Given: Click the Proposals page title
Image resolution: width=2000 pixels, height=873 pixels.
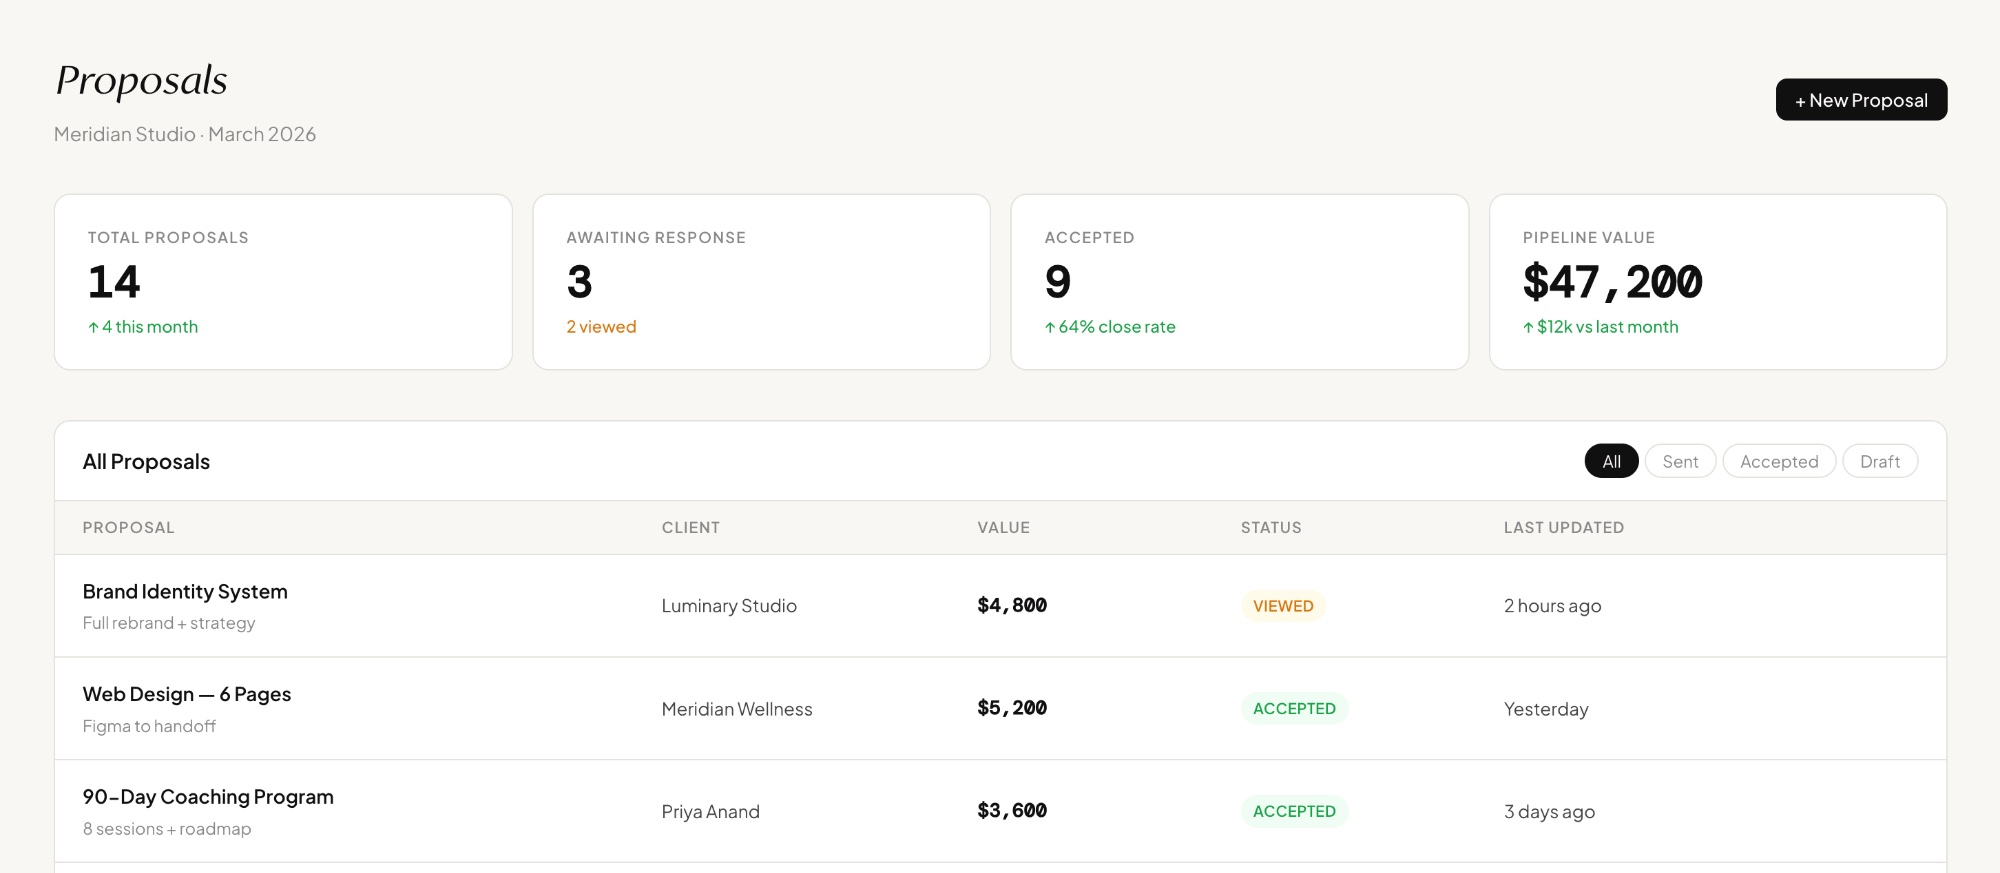Looking at the screenshot, I should (x=142, y=81).
